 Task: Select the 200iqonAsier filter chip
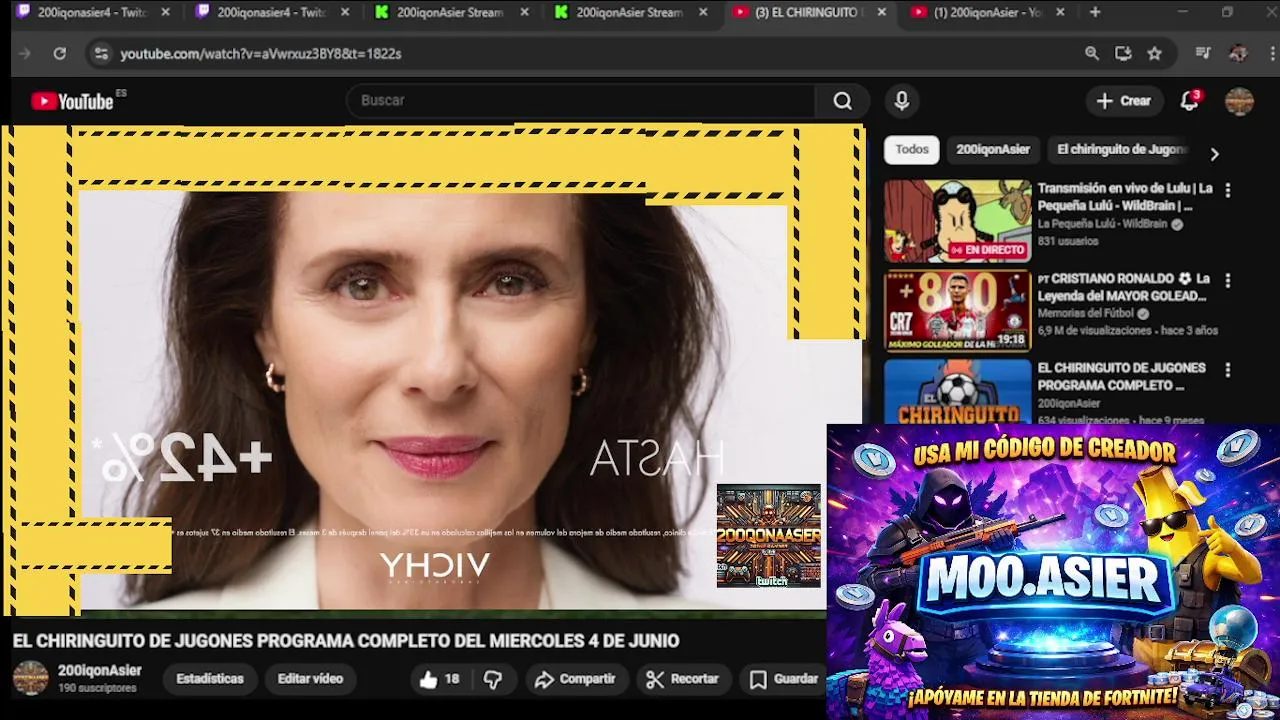point(993,149)
